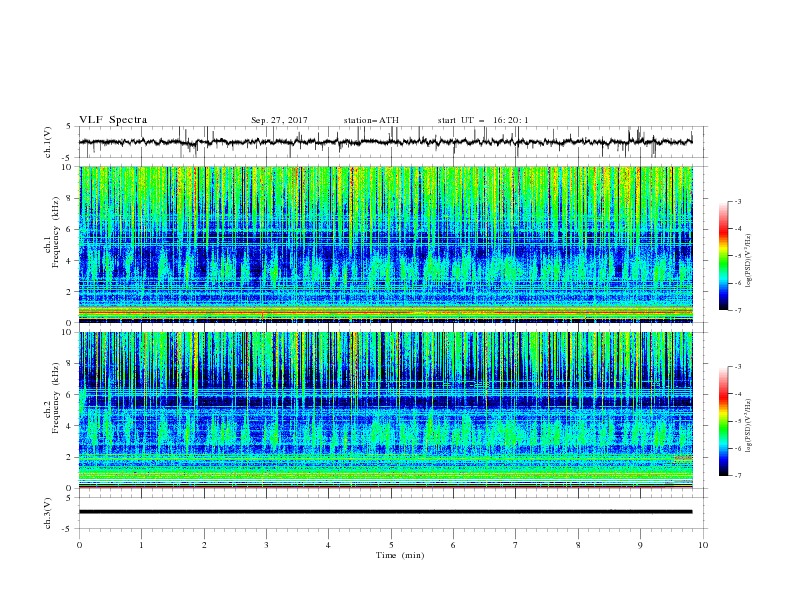Click time axis tick label "8"
The width and height of the screenshot is (792, 612).
pos(578,545)
